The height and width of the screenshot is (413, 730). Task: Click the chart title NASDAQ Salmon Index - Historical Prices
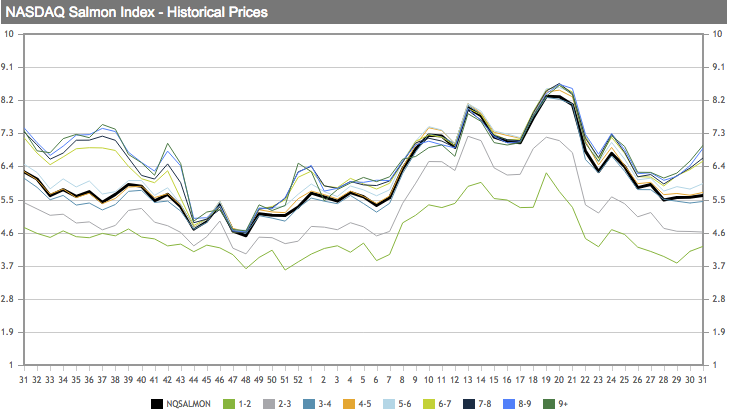136,12
